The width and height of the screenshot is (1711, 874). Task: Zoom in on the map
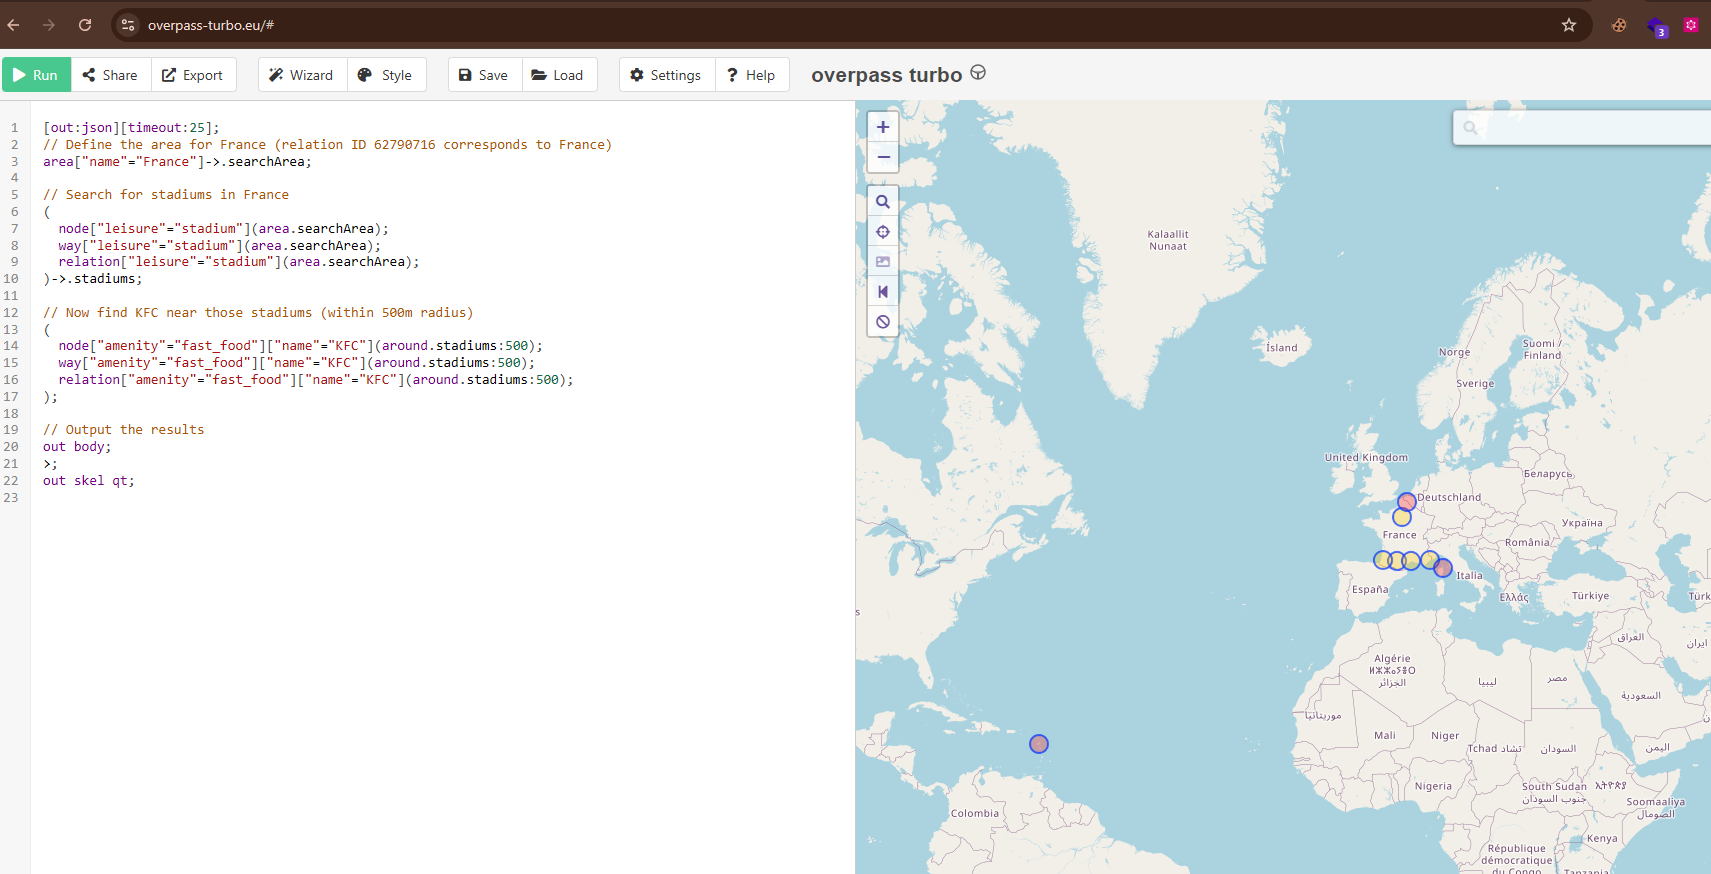[x=883, y=127]
